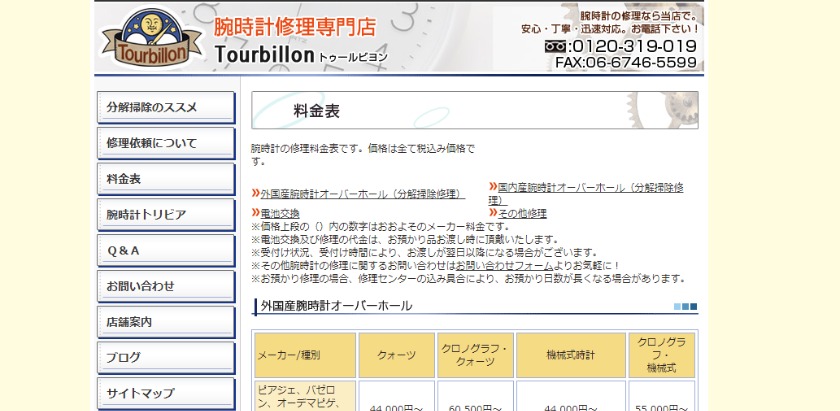Open the 腕時計トリビア page

166,215
